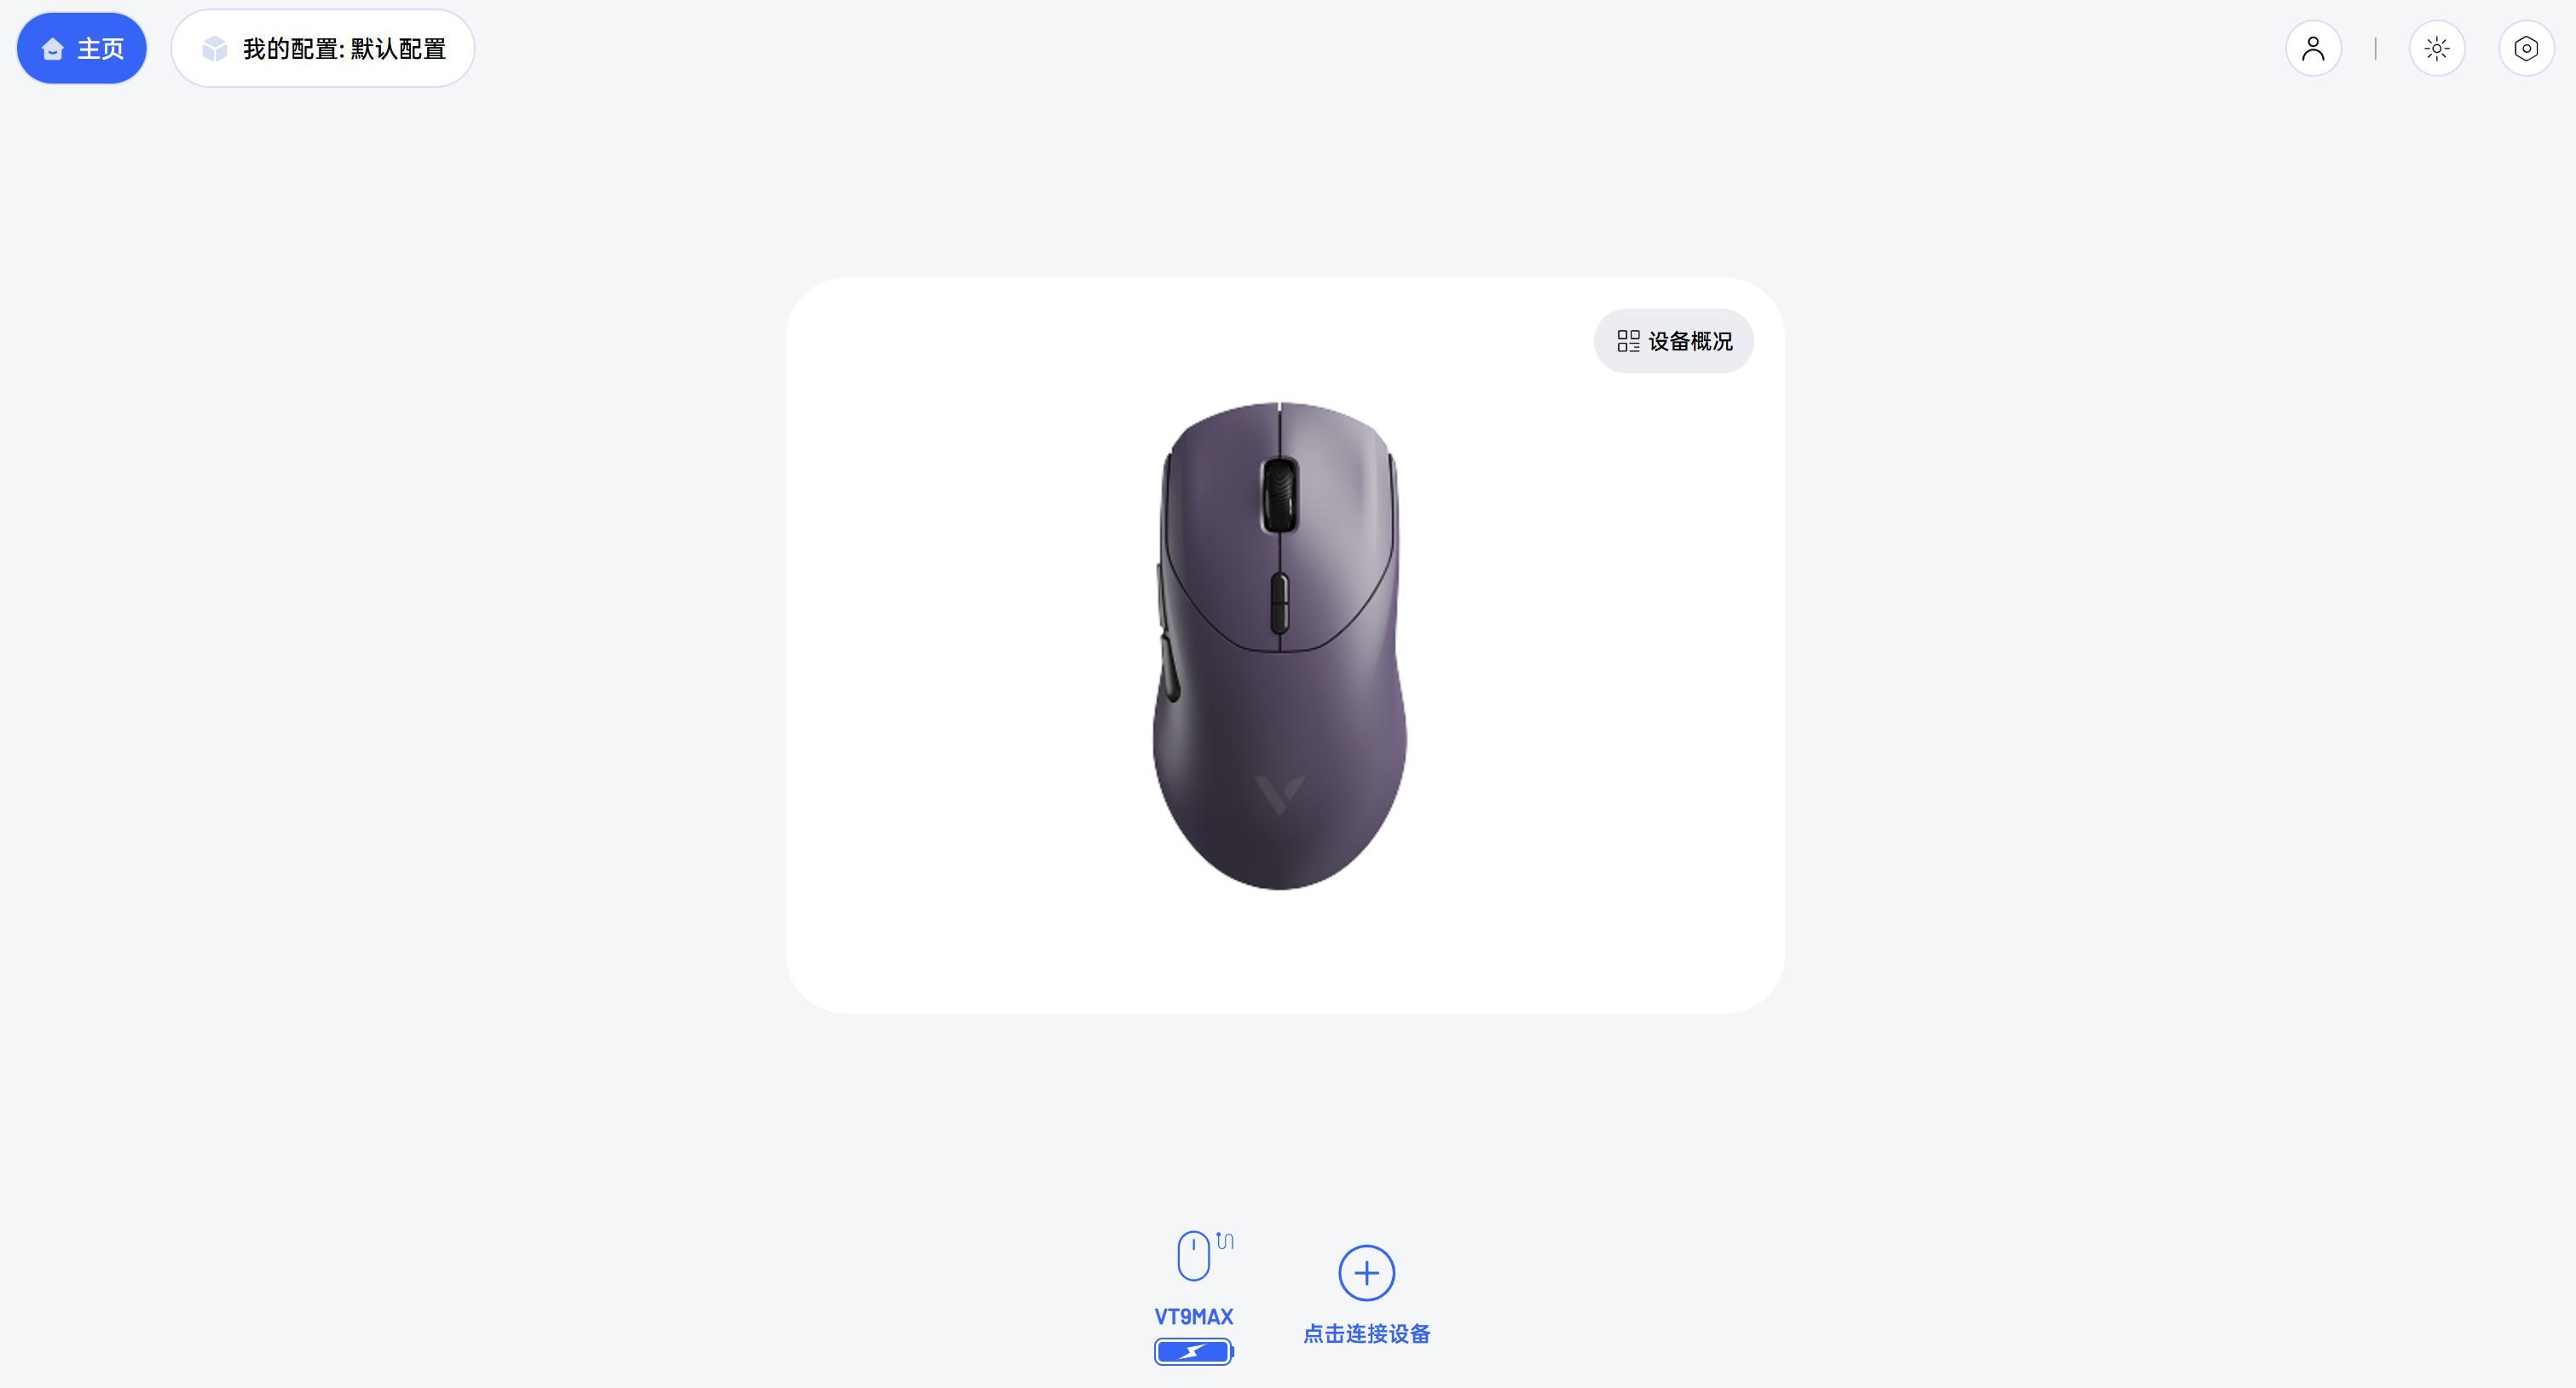
Task: Click the VT9MAX device name label
Action: (x=1194, y=1317)
